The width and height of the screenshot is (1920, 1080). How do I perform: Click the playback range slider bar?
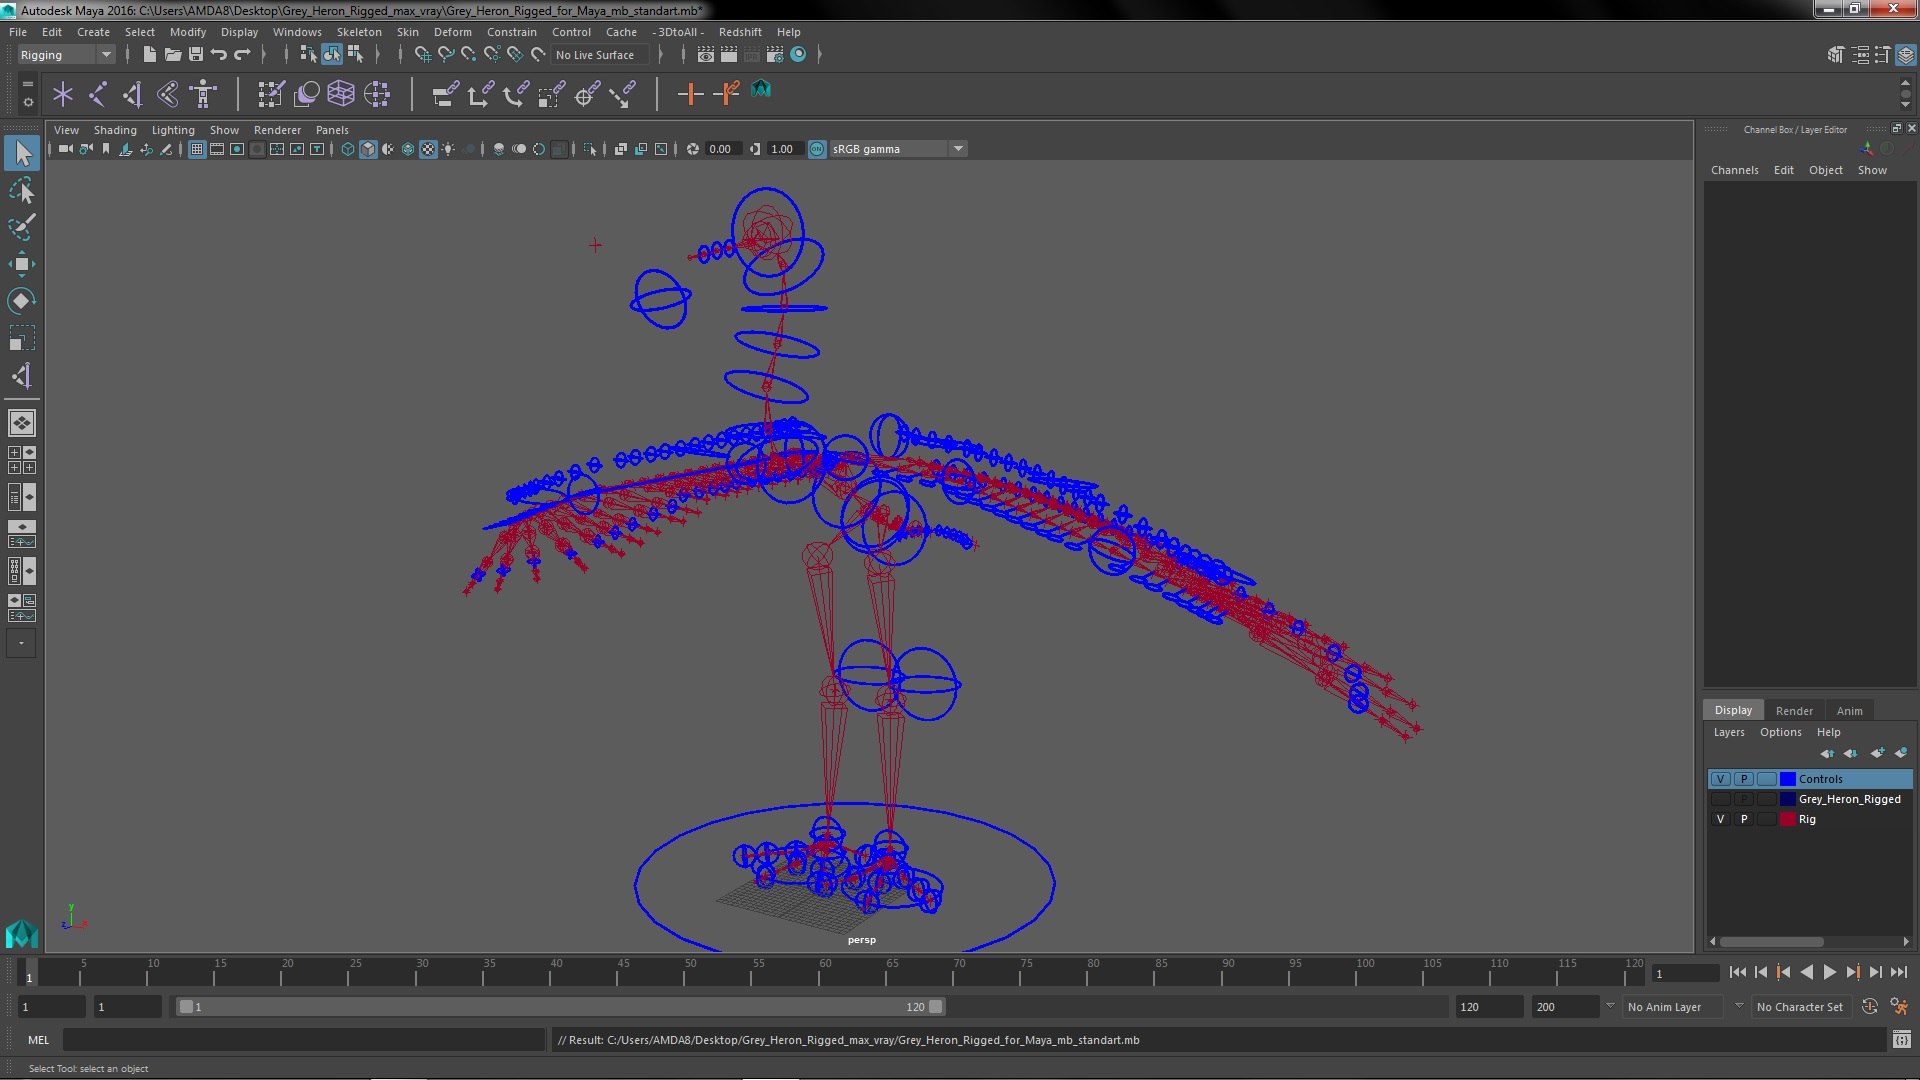coord(560,1007)
